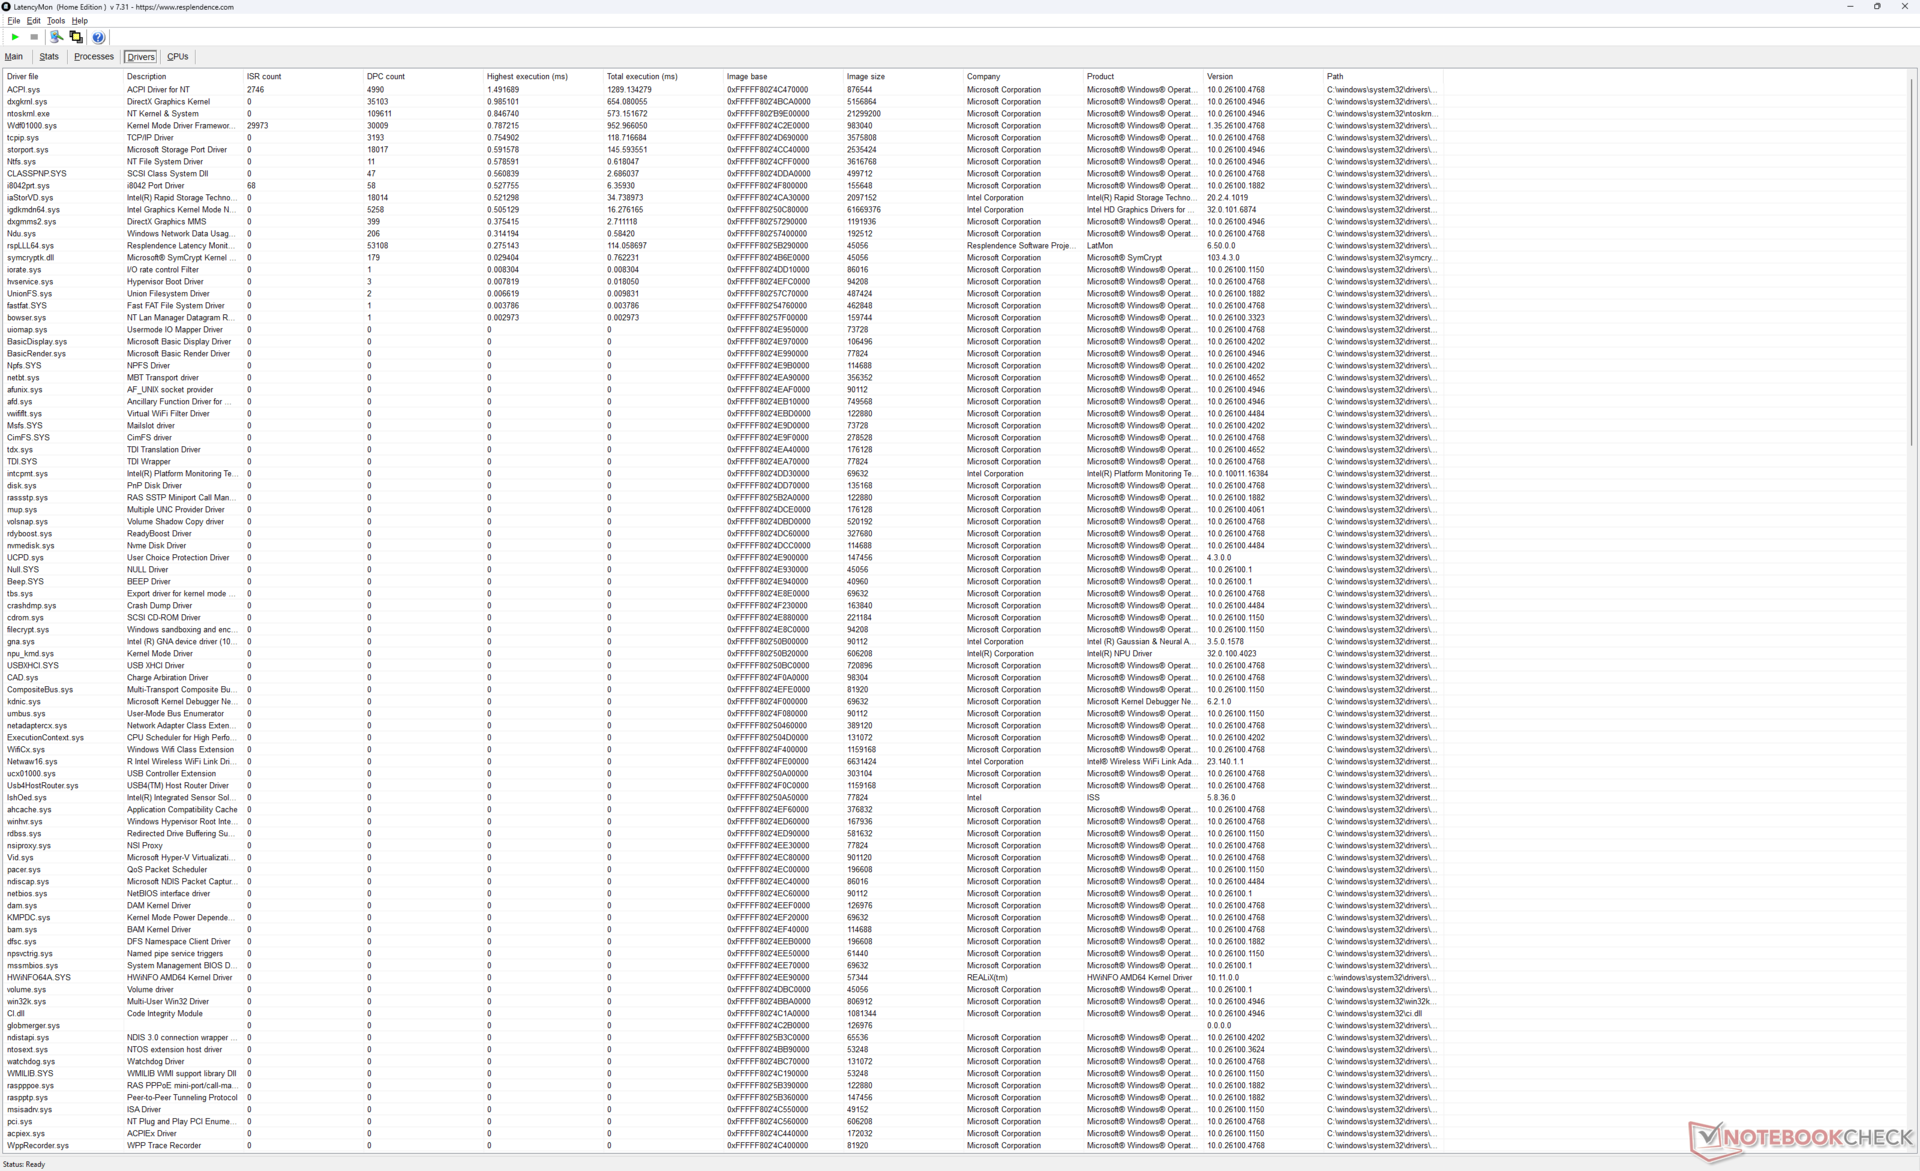
Task: Switch to the Stats tab
Action: pyautogui.click(x=49, y=57)
